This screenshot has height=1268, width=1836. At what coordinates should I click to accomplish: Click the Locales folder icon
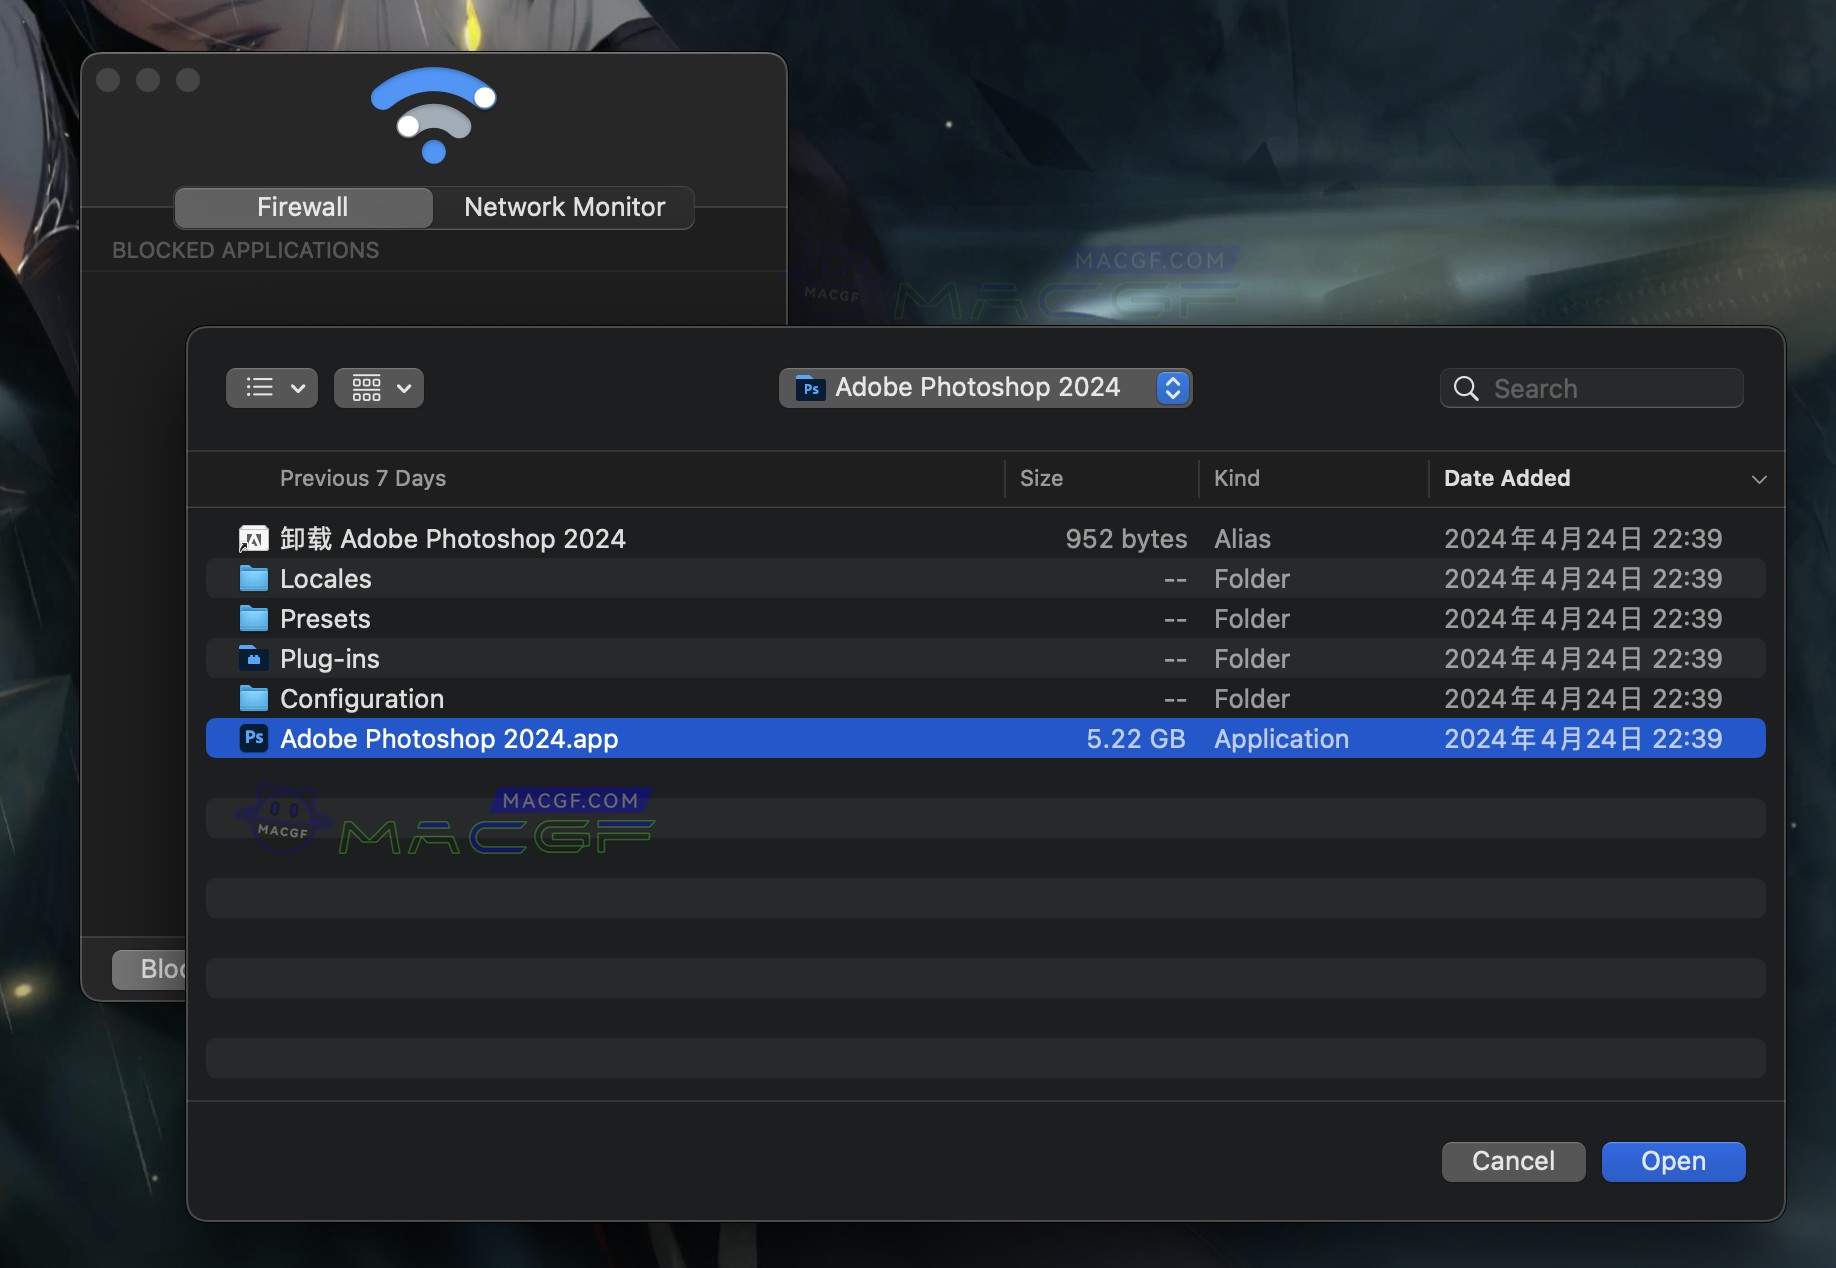(254, 579)
